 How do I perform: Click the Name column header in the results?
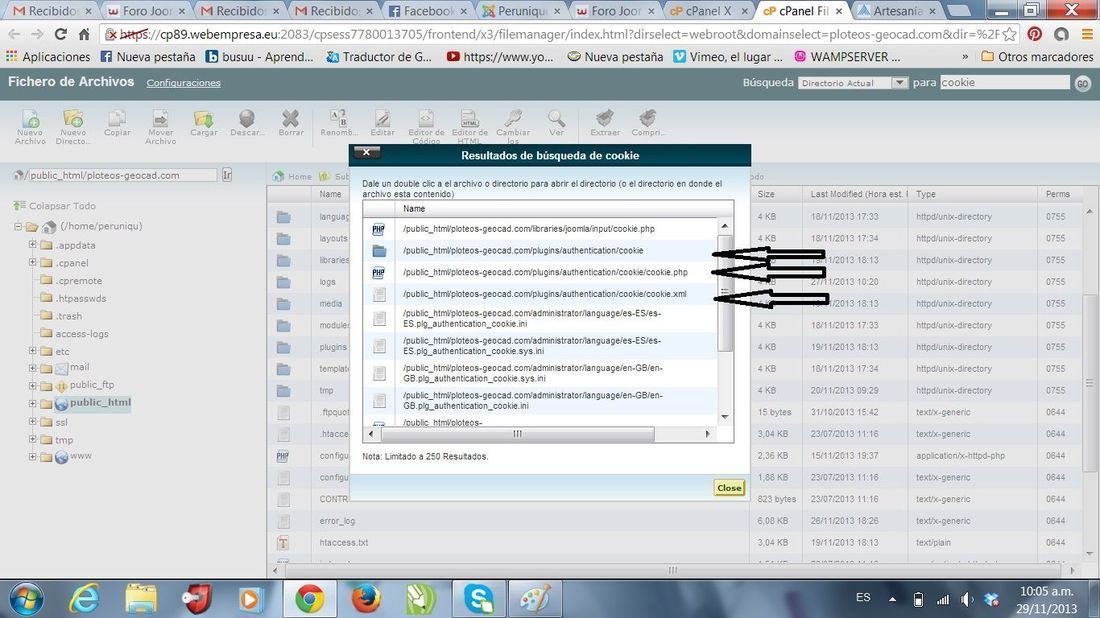pos(414,208)
